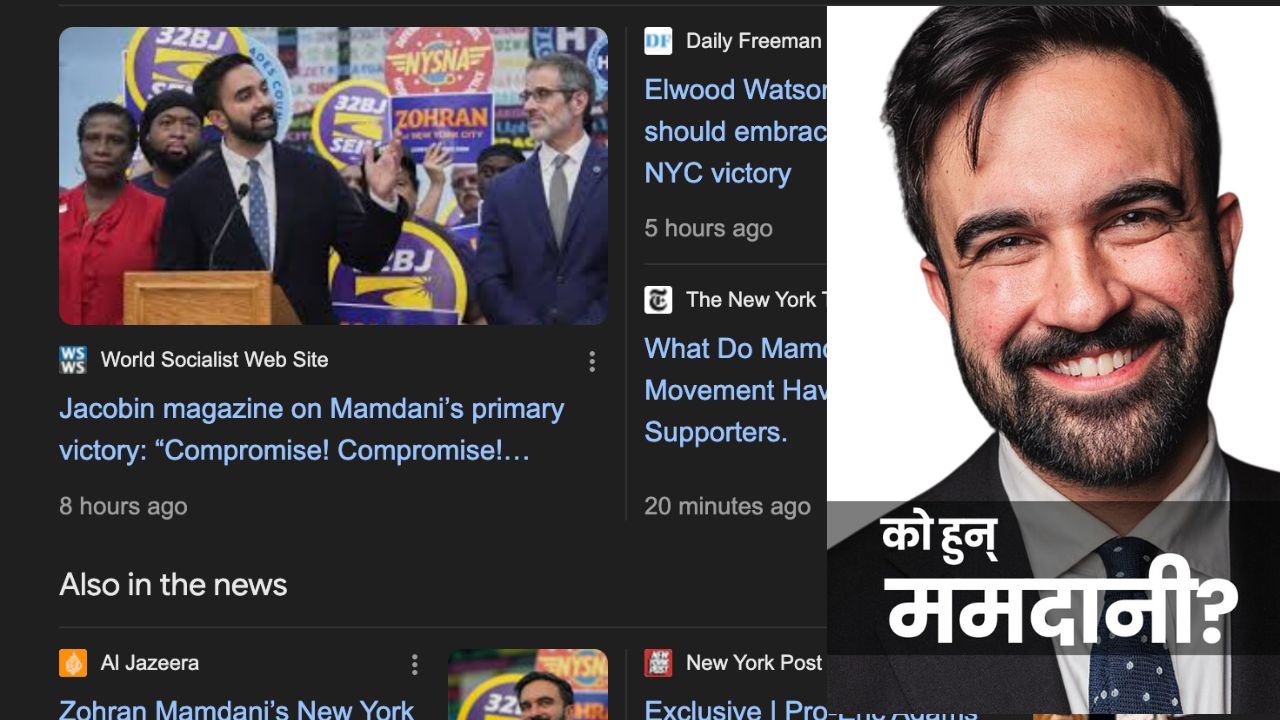Screen dimensions: 1280x720
Task: Click the Al Jazeera article thumbnail image
Action: coord(528,685)
